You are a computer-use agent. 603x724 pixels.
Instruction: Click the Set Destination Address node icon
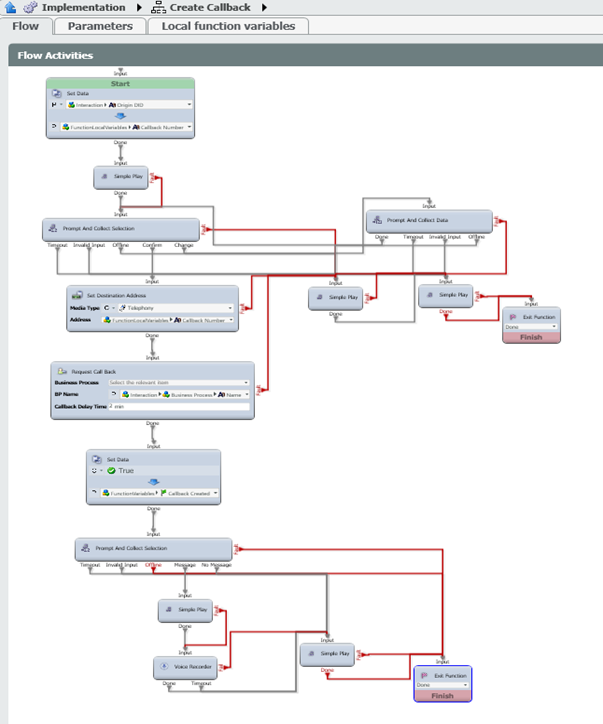pos(77,295)
